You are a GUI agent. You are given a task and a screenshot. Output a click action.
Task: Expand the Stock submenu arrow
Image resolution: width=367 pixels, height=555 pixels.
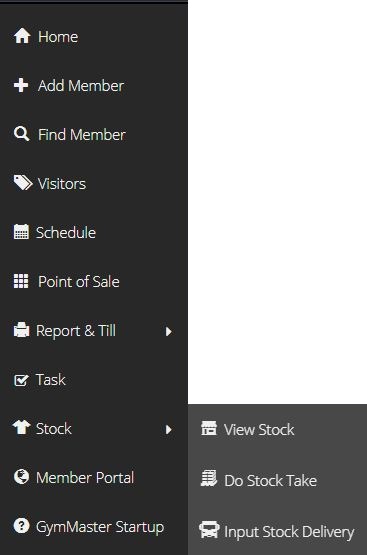[x=169, y=429]
